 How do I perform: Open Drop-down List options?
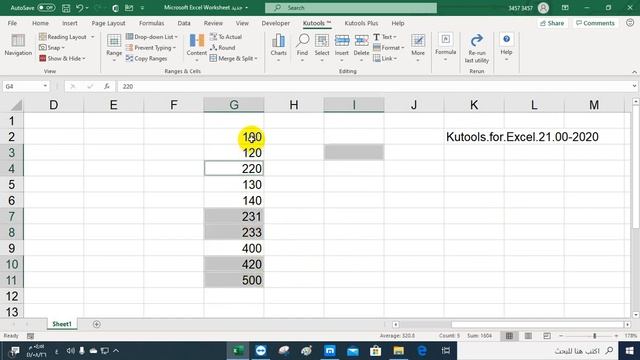click(x=152, y=37)
